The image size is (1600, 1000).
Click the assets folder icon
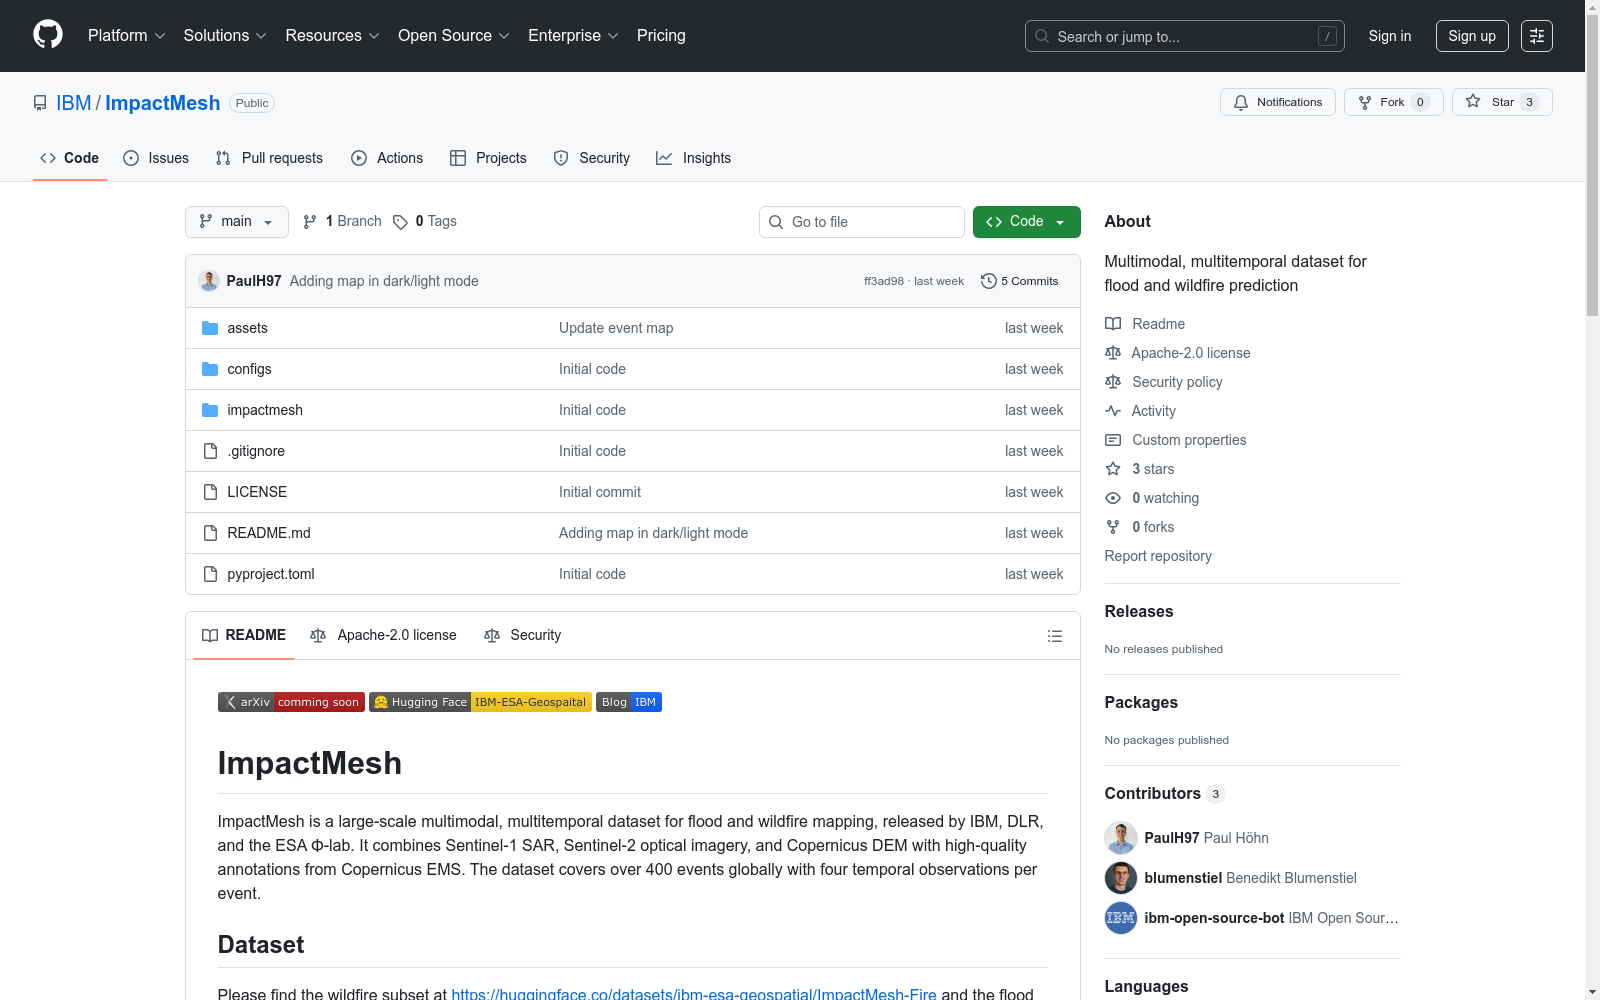[x=210, y=328]
